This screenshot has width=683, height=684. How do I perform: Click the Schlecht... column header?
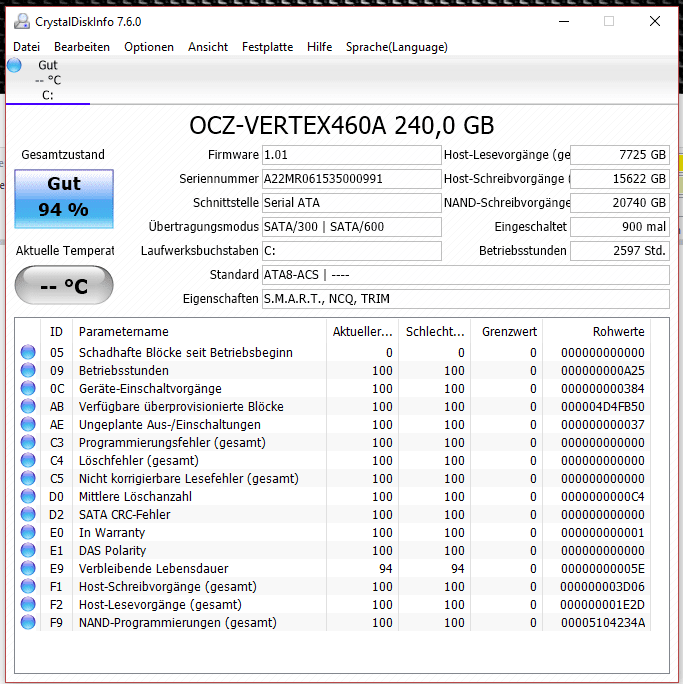pos(435,332)
